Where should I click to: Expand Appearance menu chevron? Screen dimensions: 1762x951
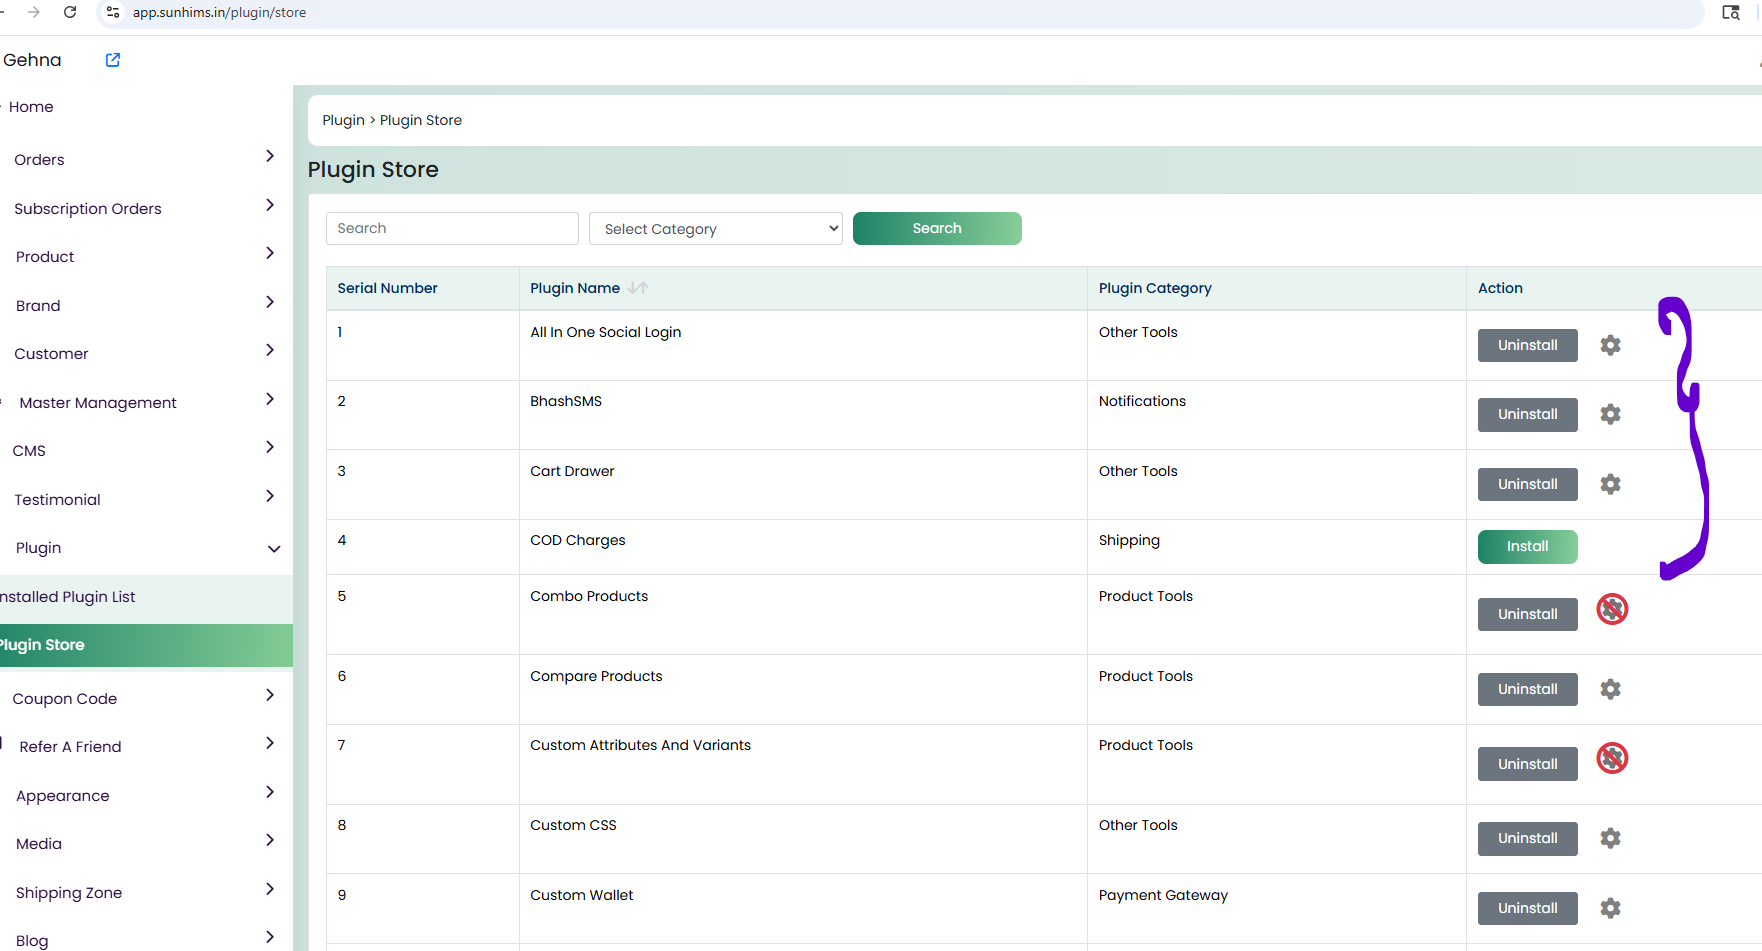click(270, 792)
